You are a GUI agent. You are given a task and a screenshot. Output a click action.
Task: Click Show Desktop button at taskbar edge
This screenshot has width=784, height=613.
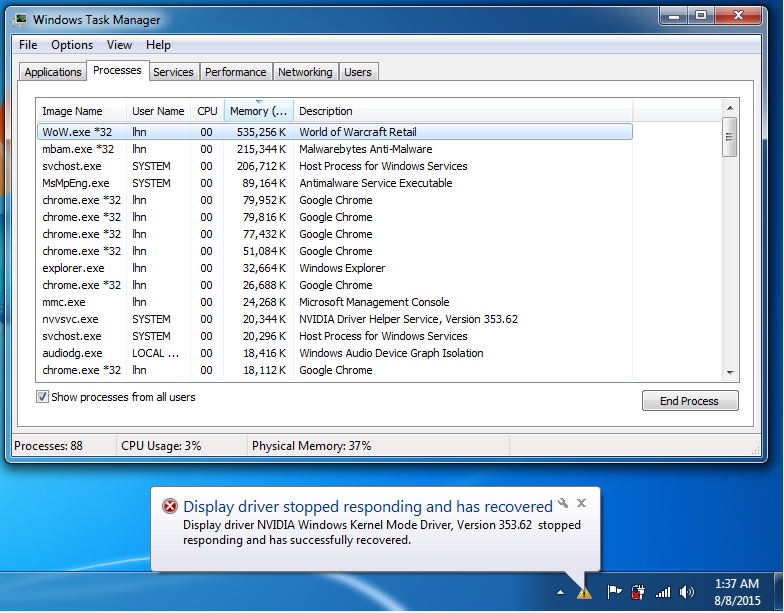[x=778, y=592]
